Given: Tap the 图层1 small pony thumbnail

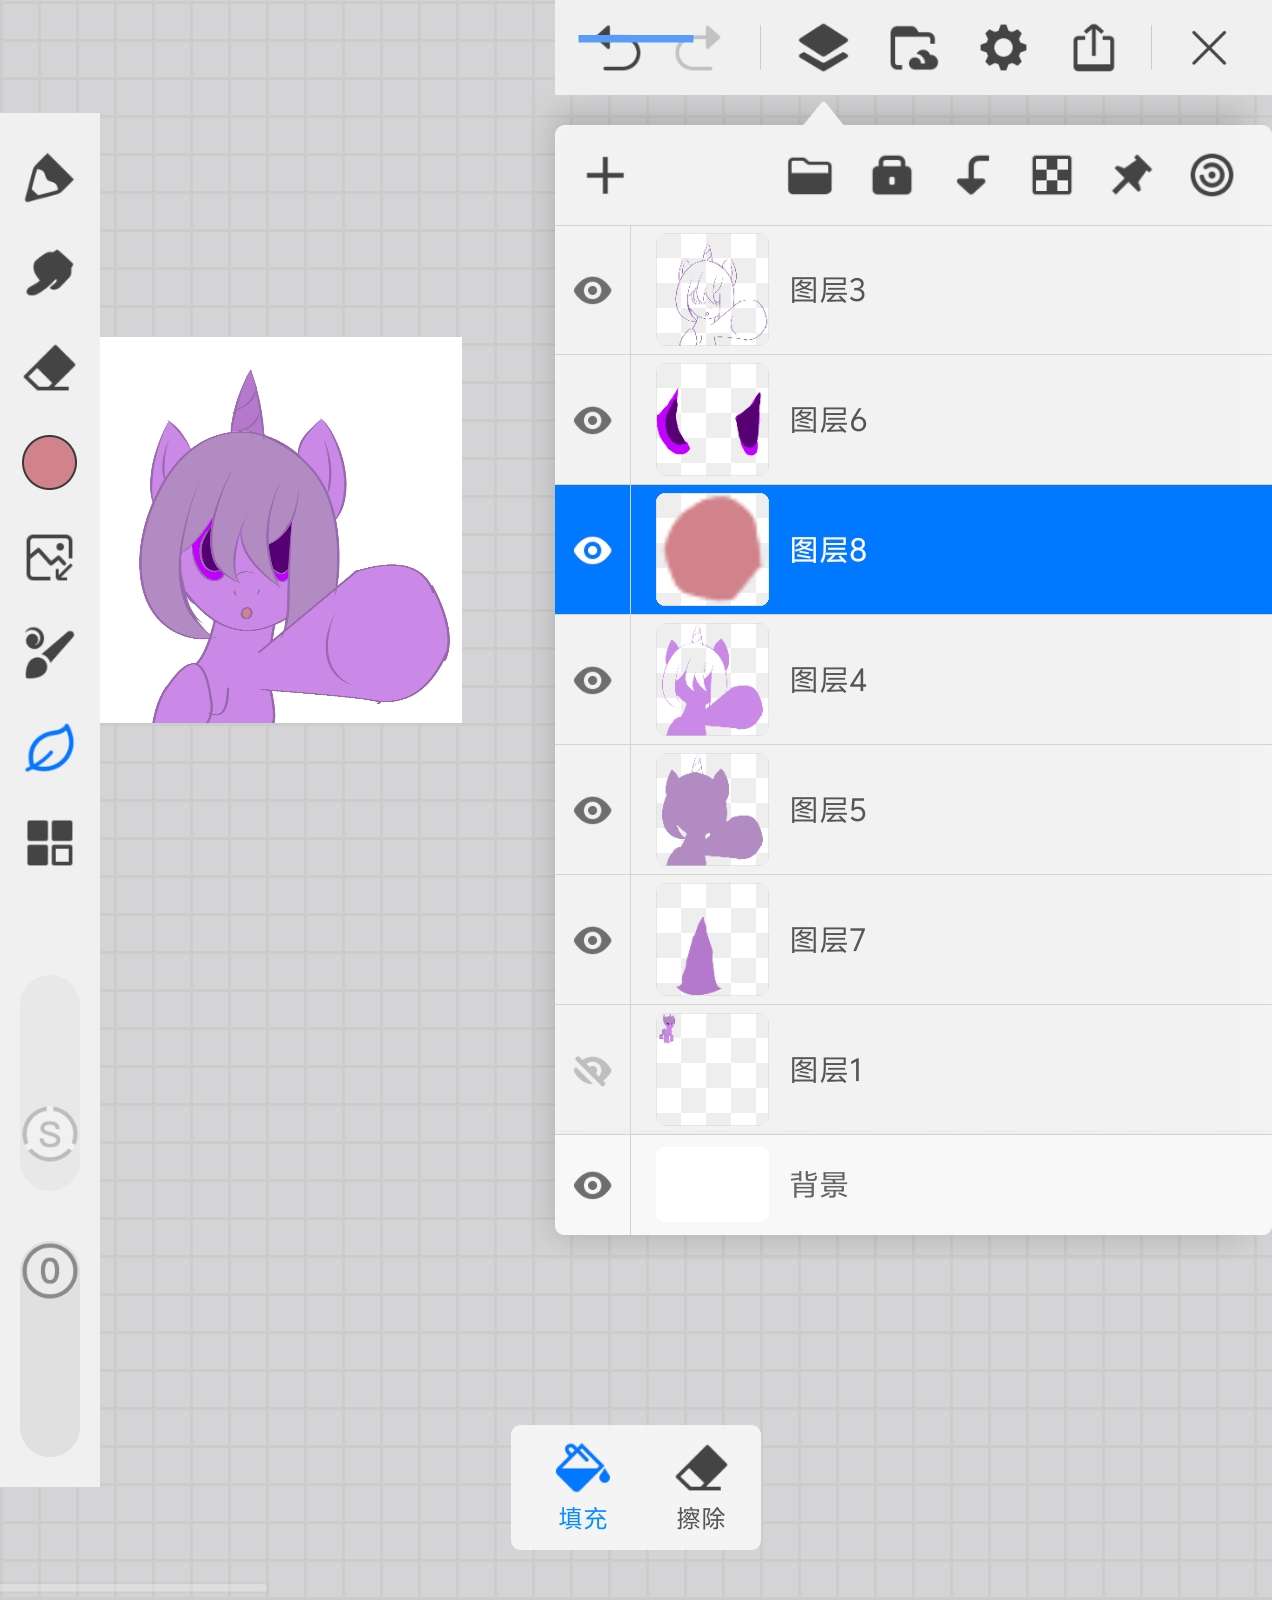Looking at the screenshot, I should (x=712, y=1070).
